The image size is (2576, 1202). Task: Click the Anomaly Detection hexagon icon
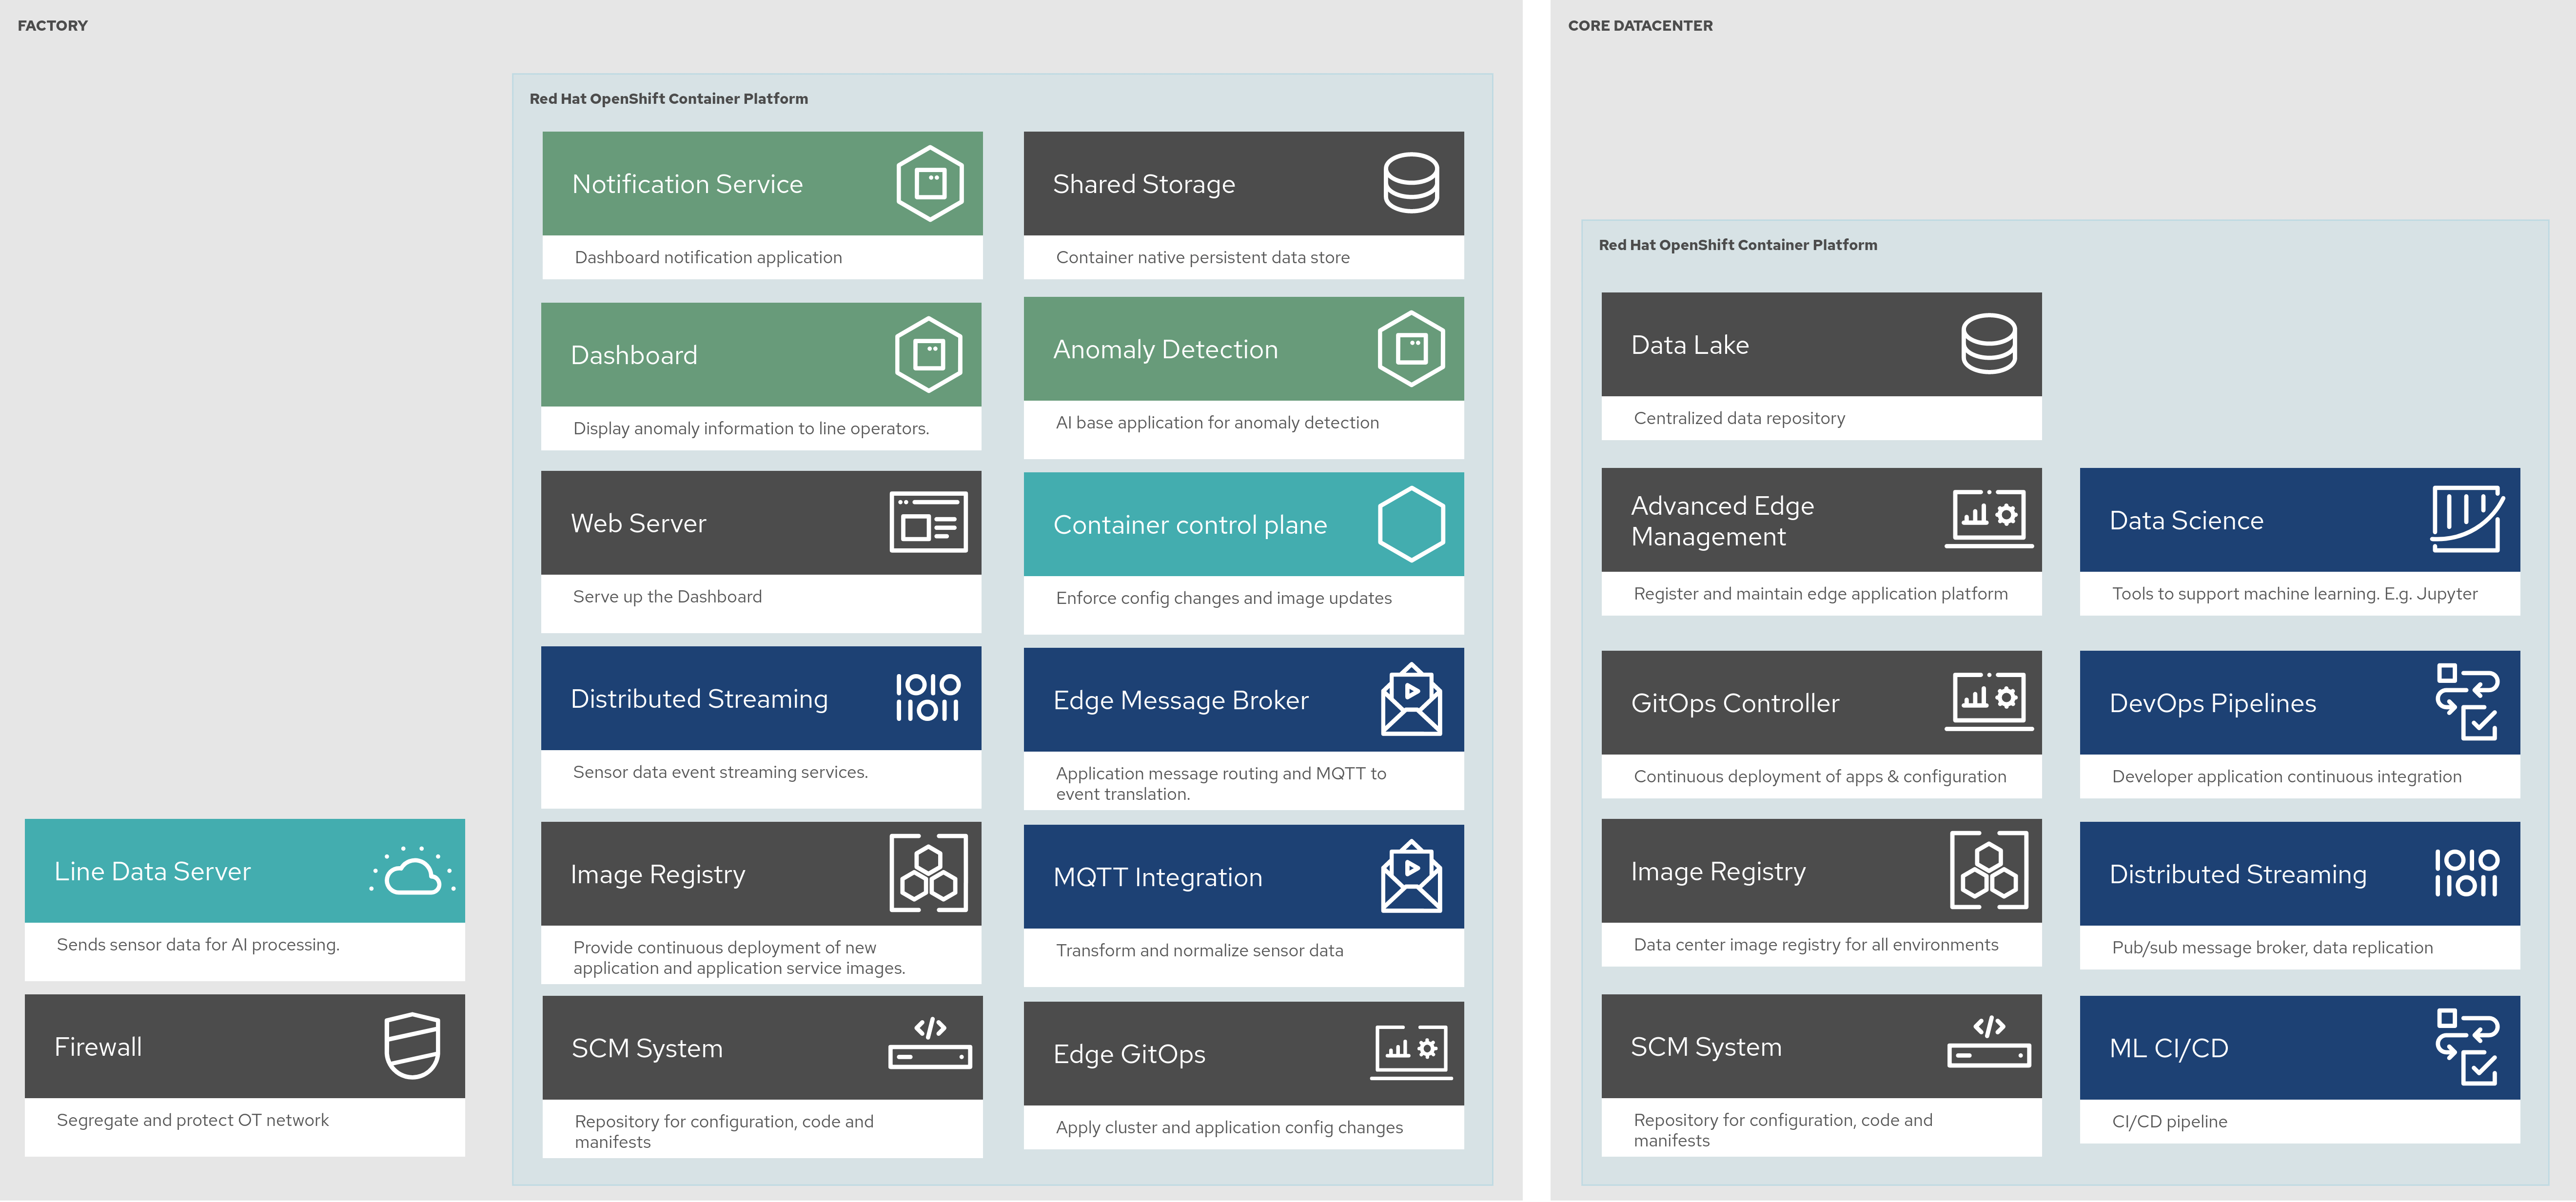1411,349
